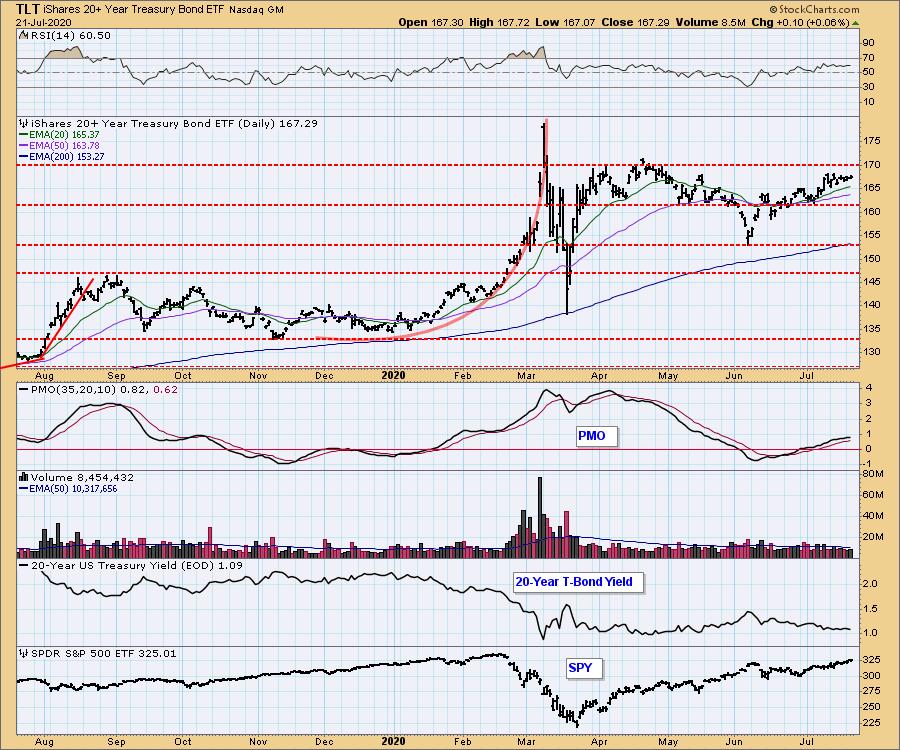Click the histogram icon before Volume 8,454,432
Screen dimensions: 900x750
(x=24, y=477)
